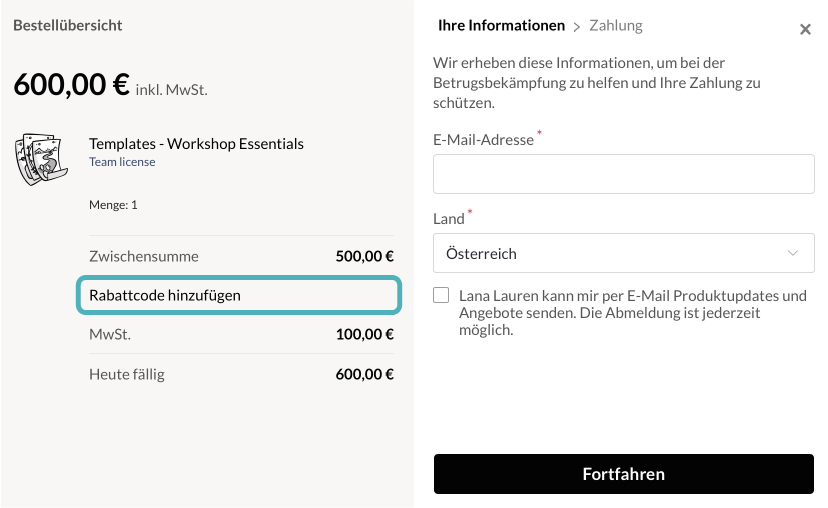The height and width of the screenshot is (508, 828).
Task: Open the Land dropdown showing Österreich
Action: coord(623,254)
